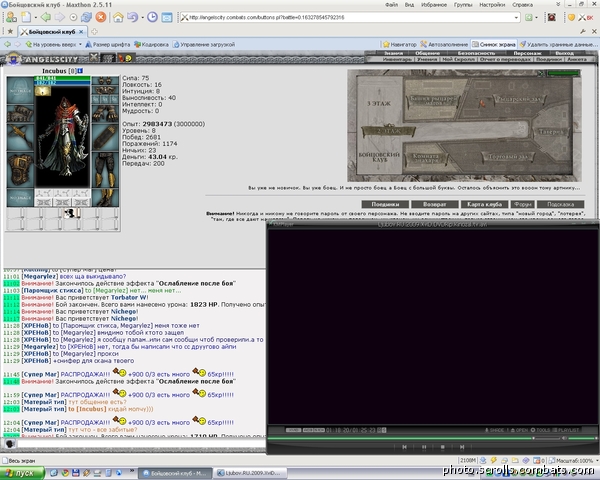Stop the video in media player

tap(443, 447)
